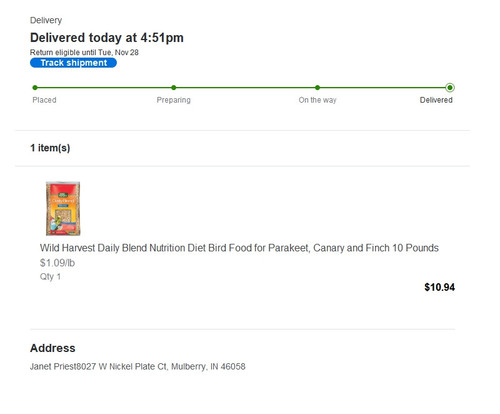
Task: Click the Qty 1 text
Action: tap(50, 277)
